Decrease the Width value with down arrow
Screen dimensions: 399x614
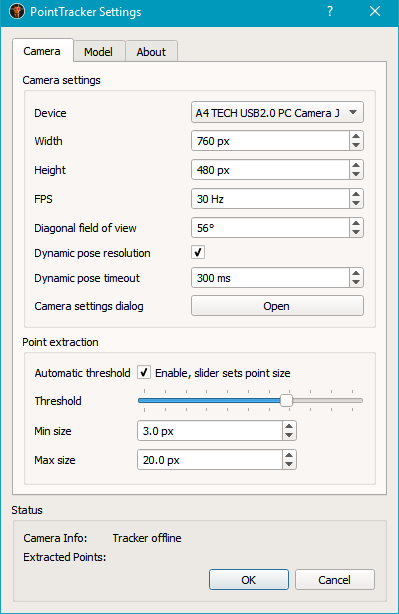click(356, 145)
